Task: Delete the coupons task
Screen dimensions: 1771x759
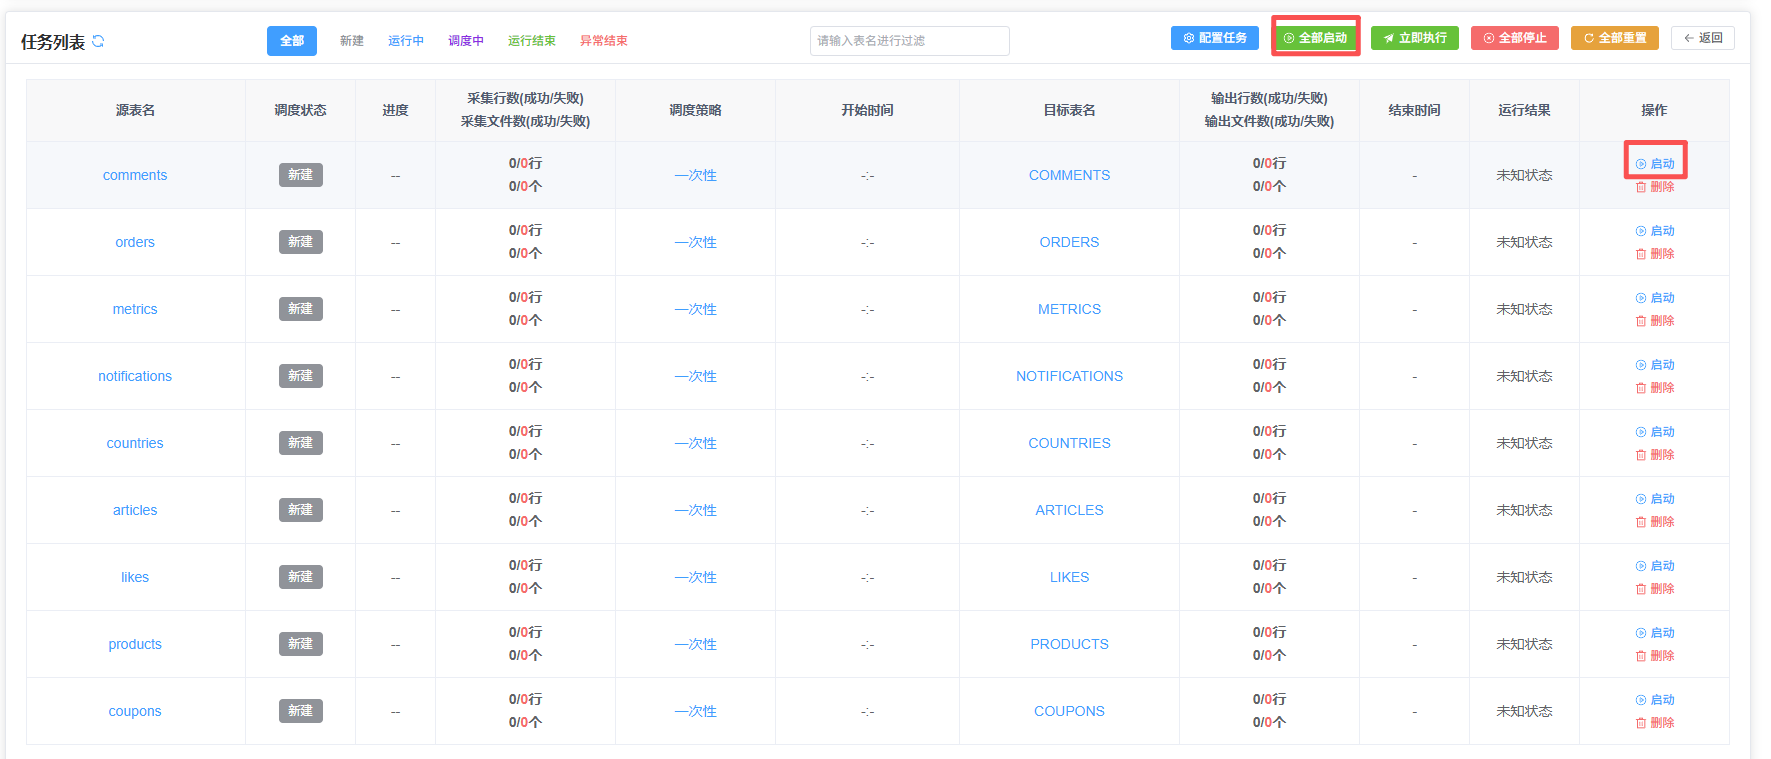Action: click(x=1655, y=723)
